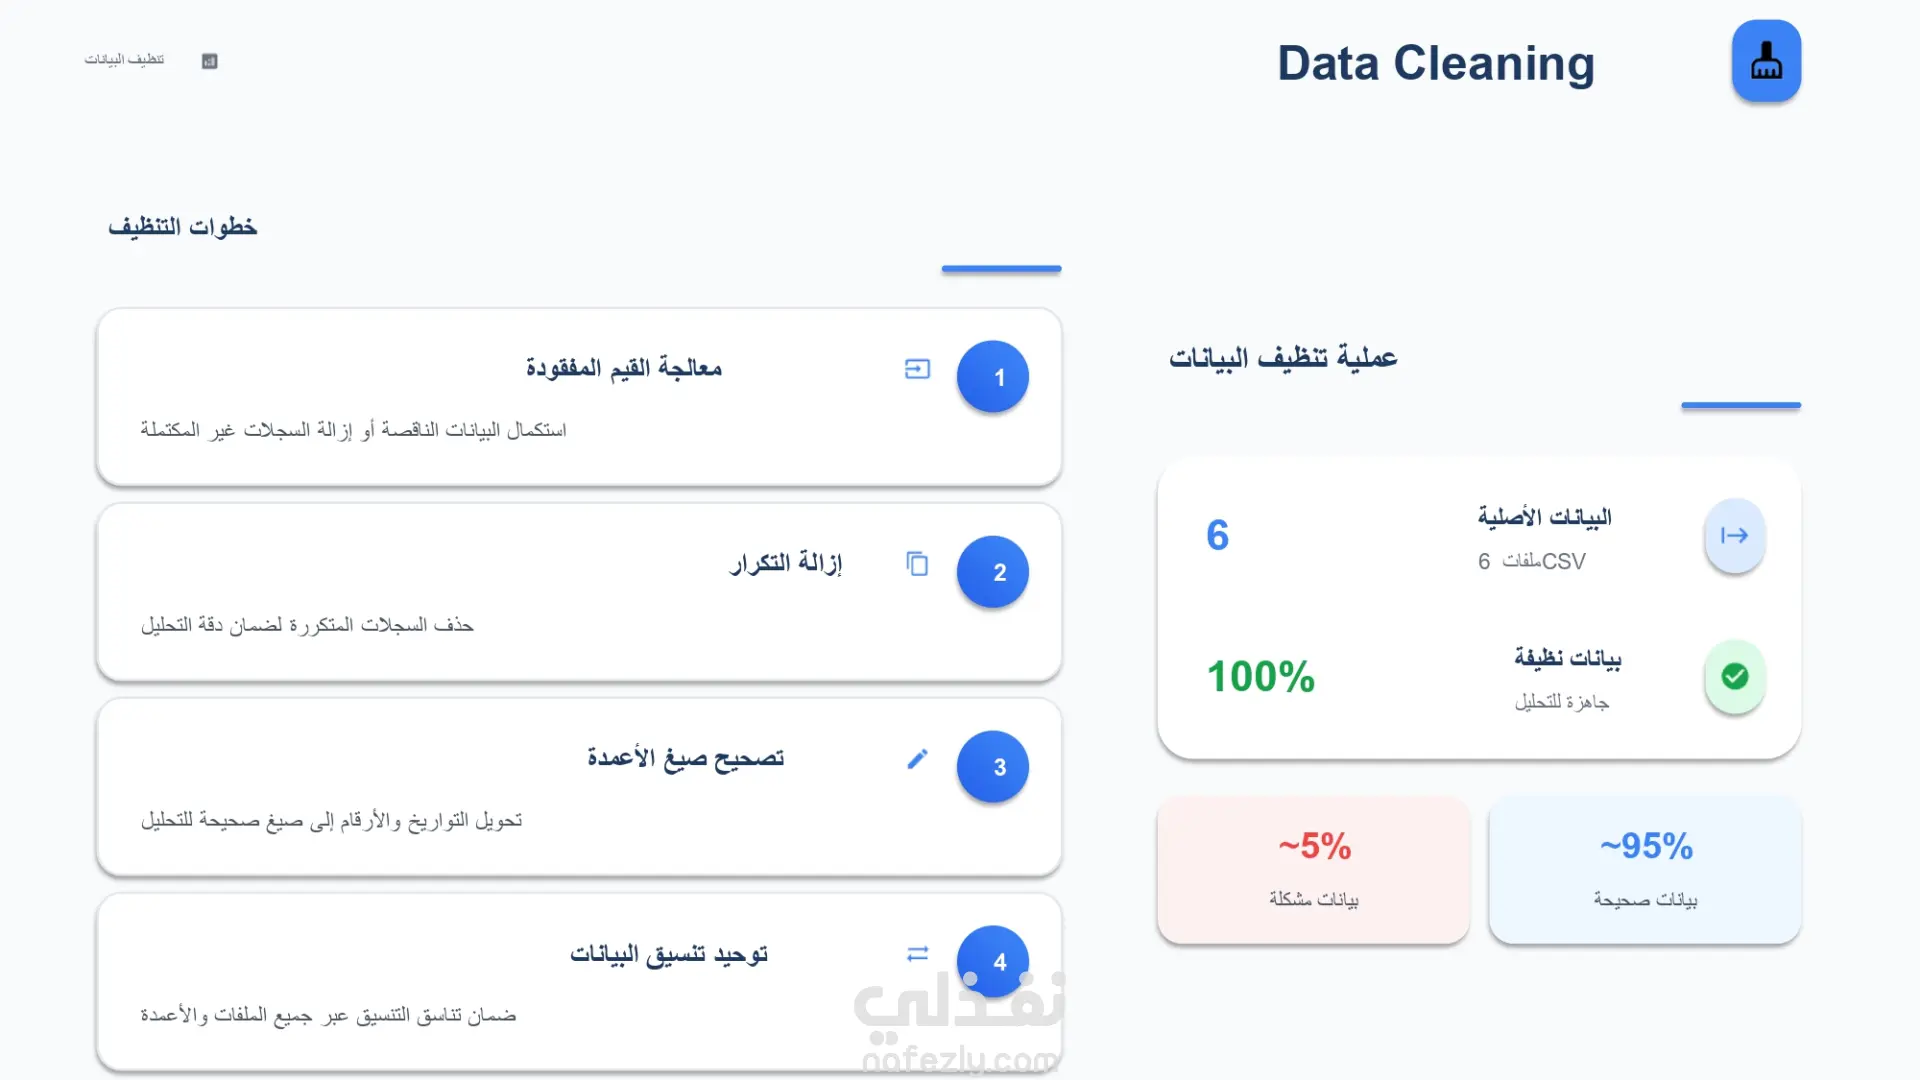The image size is (1920, 1080).
Task: Click the step 4 number circle
Action: [992, 961]
